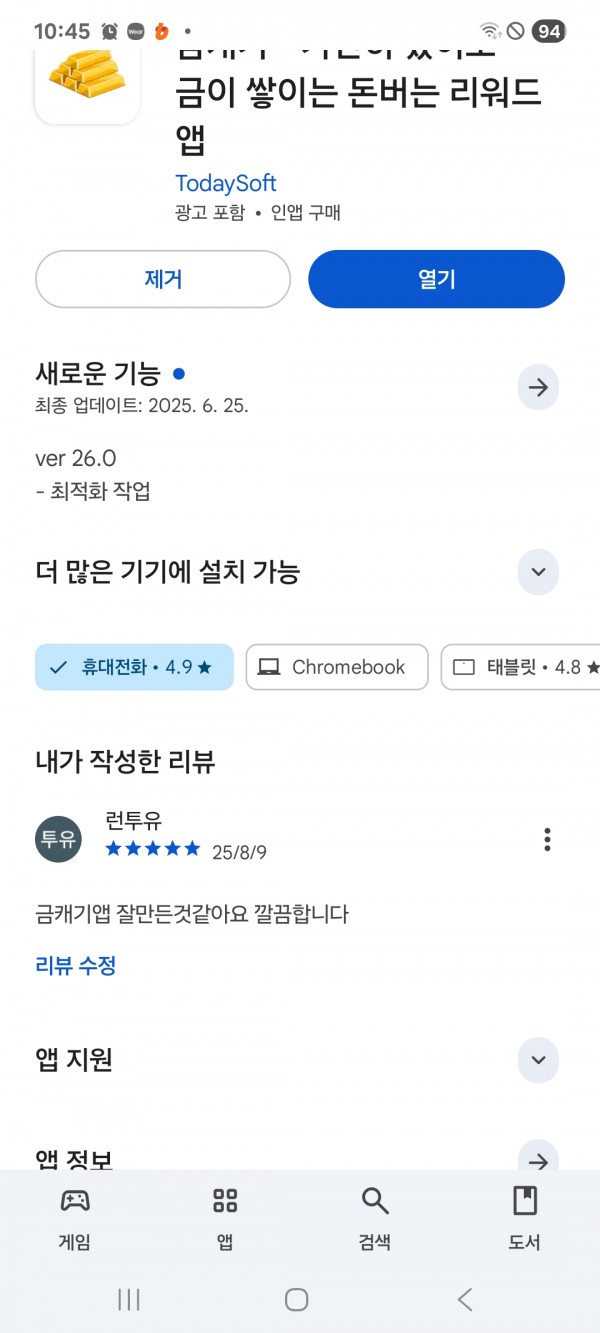Switch to the 게임 games tab

[75, 1219]
